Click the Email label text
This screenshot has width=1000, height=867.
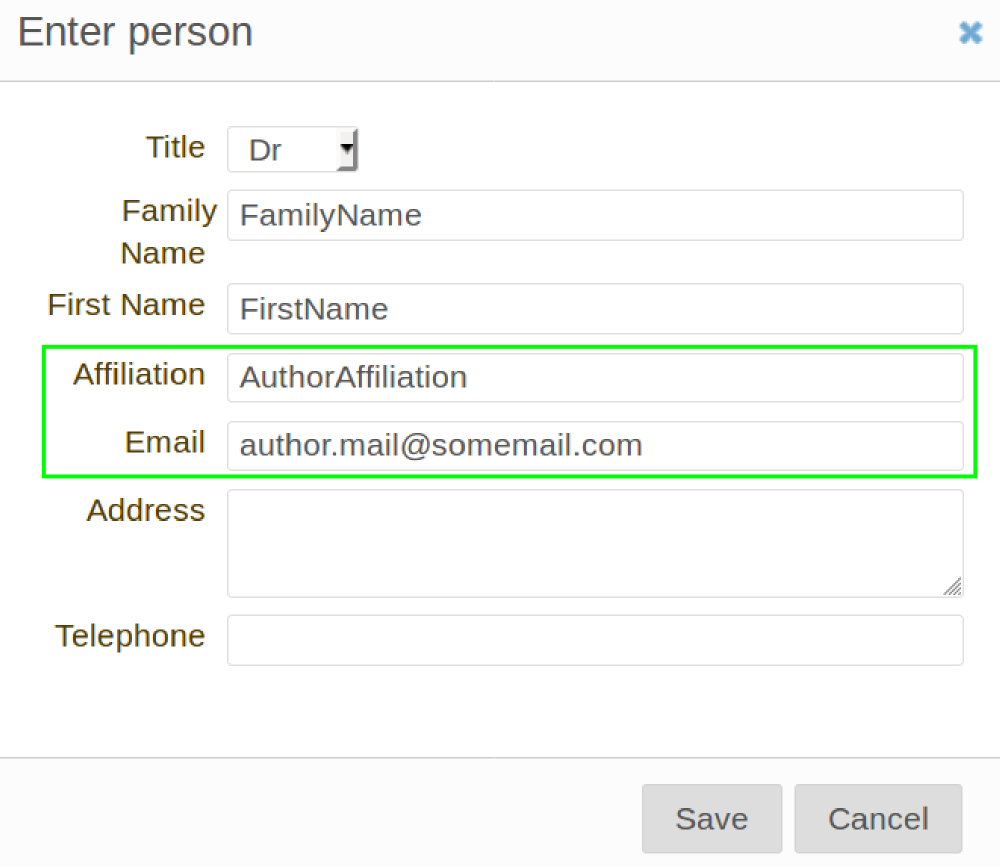[164, 442]
